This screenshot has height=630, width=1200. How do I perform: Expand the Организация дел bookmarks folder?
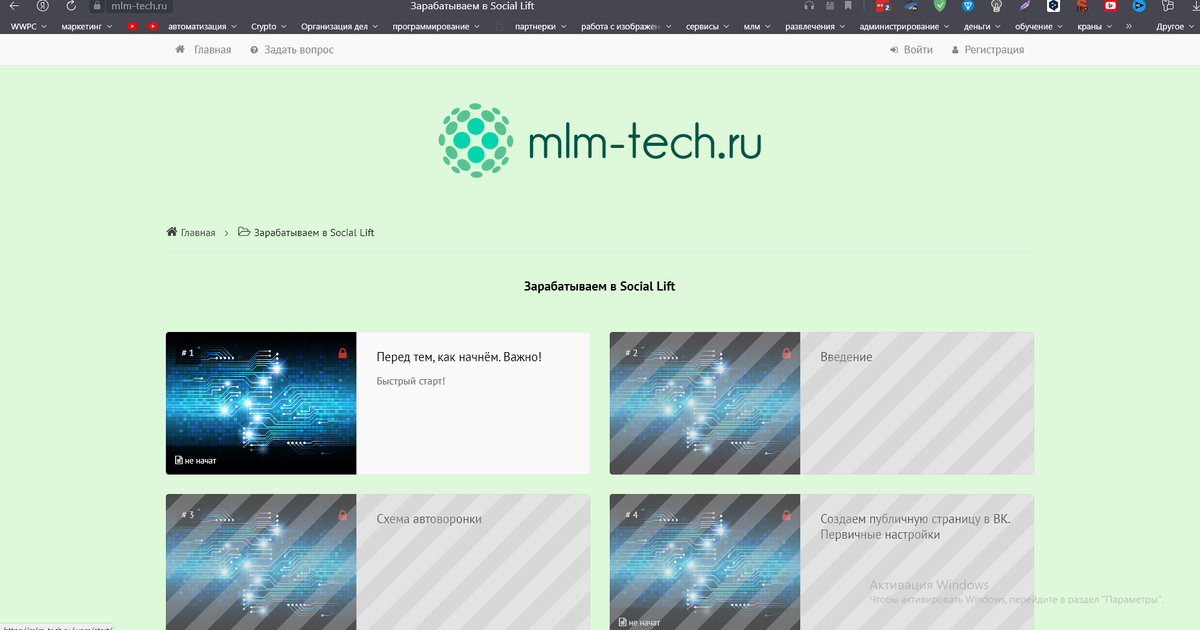(x=339, y=27)
